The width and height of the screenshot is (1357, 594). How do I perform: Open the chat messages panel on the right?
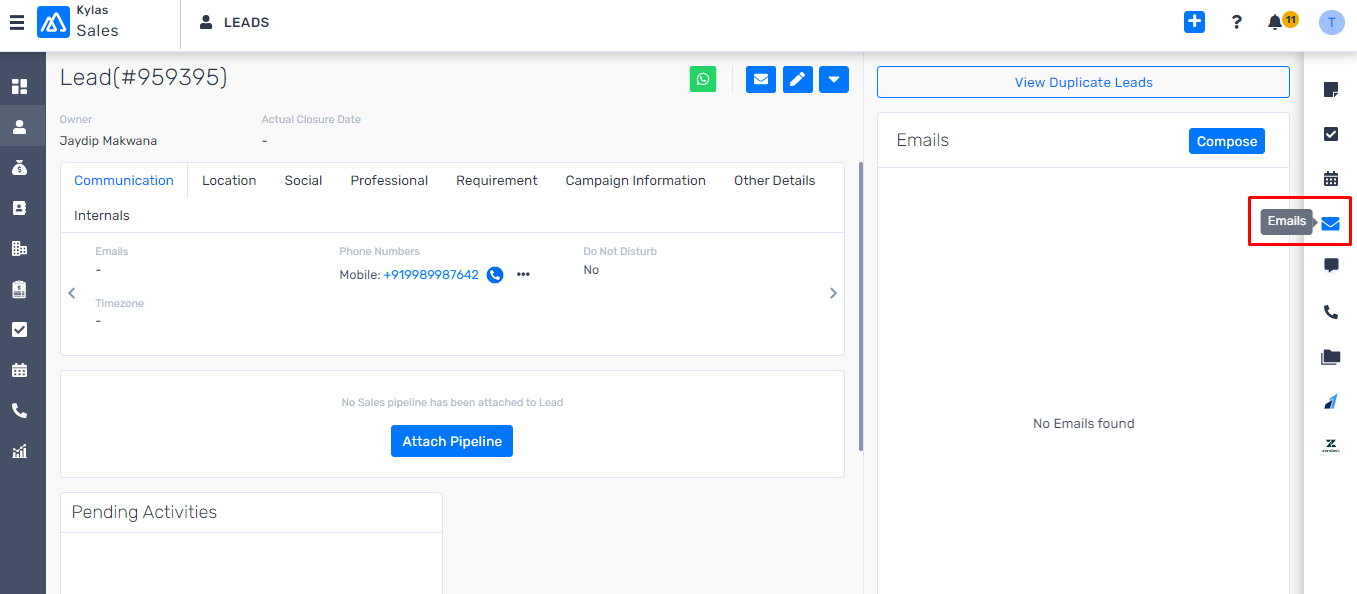[x=1331, y=265]
